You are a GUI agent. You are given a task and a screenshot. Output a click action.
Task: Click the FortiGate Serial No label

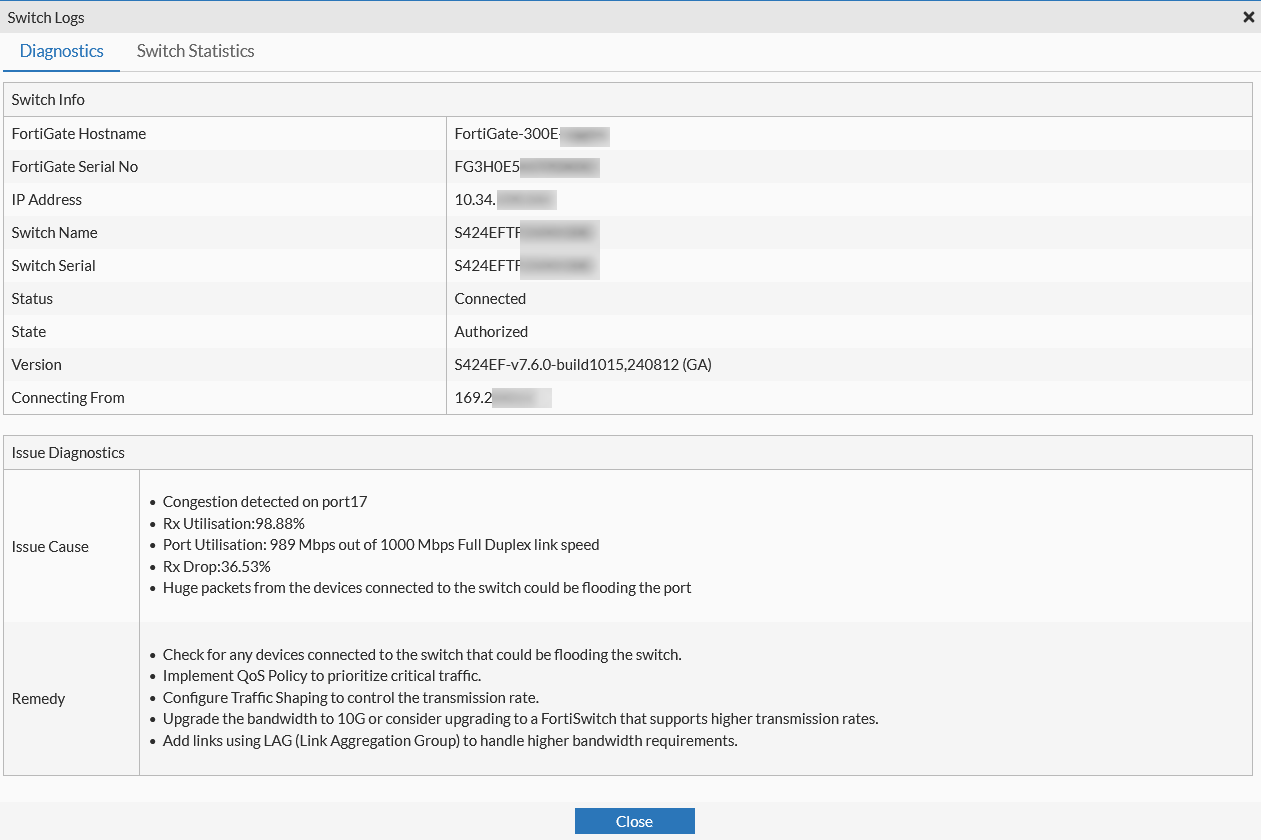click(x=75, y=167)
